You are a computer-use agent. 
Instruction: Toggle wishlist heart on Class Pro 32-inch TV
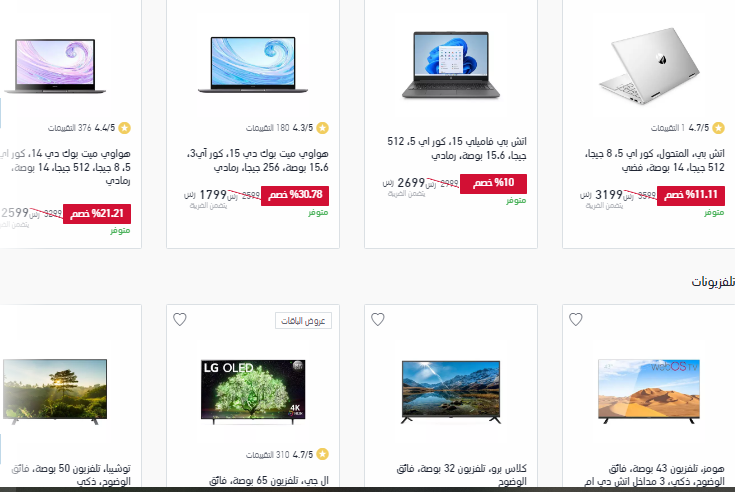click(378, 320)
